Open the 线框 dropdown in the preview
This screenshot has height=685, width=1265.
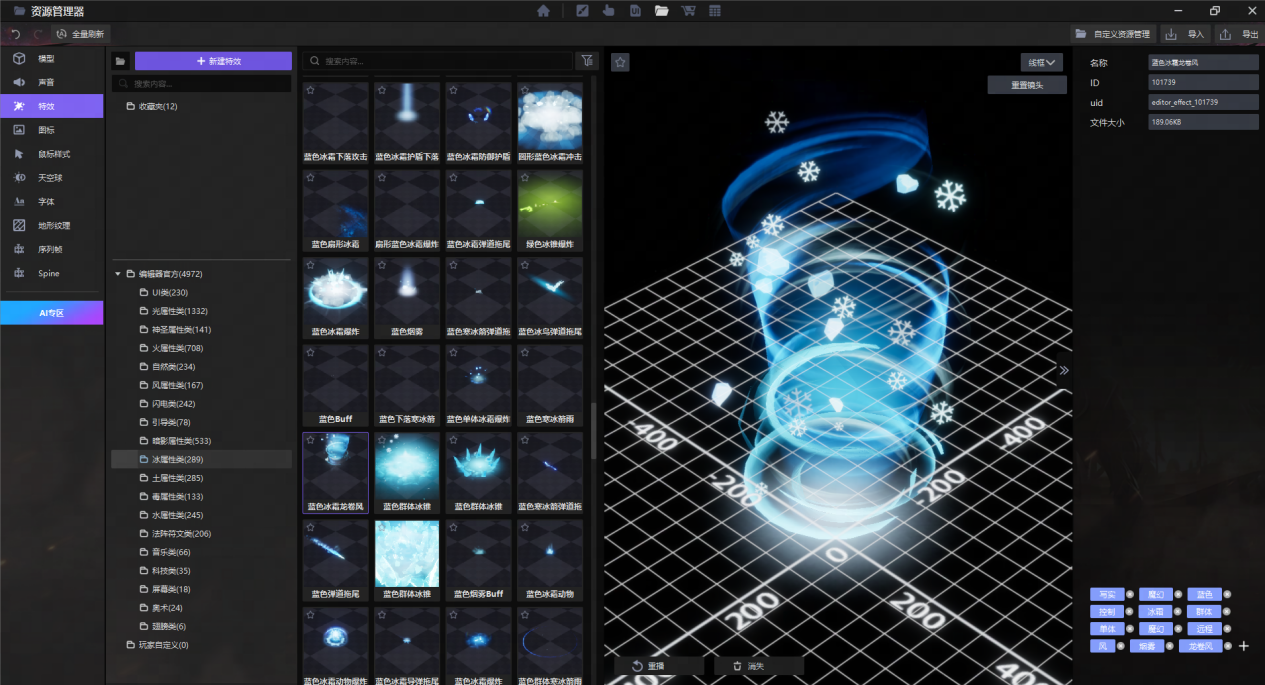(1042, 62)
